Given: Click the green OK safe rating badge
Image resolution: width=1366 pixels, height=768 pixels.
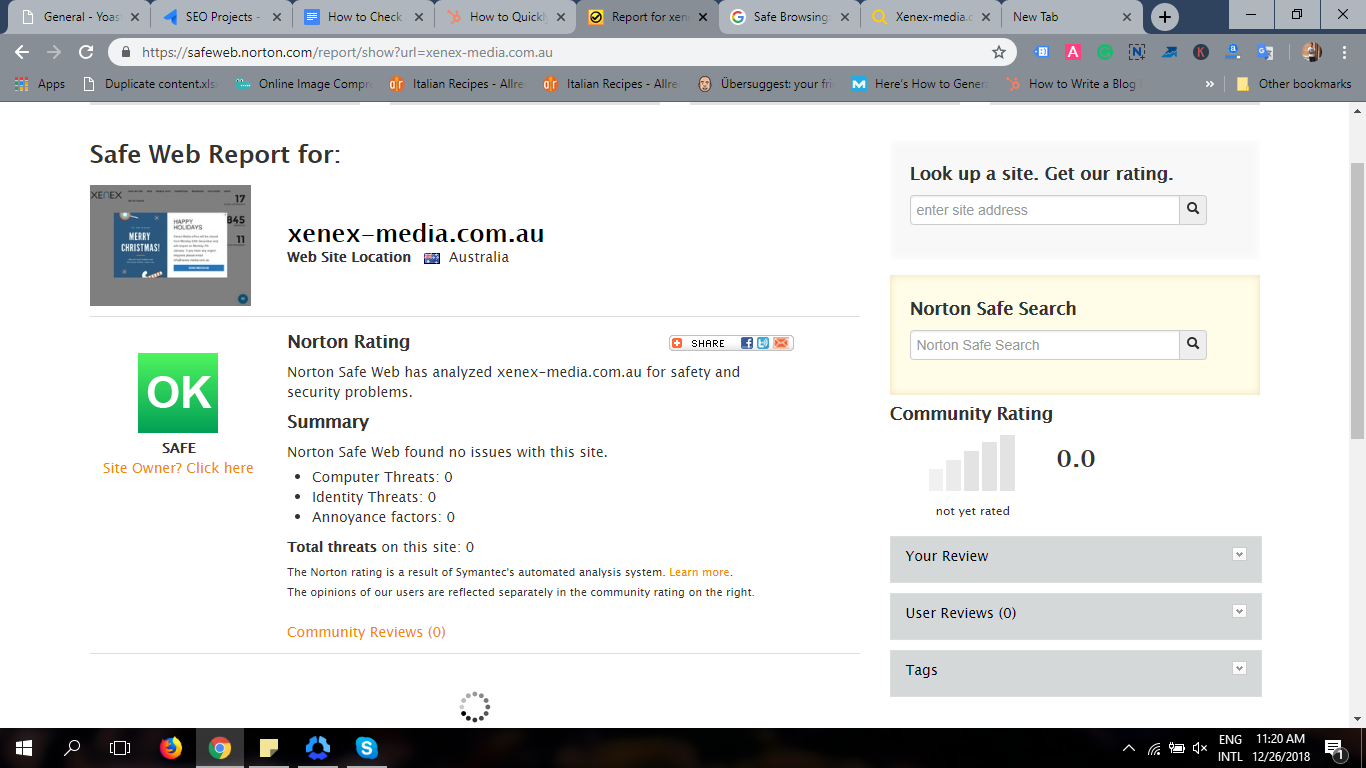Looking at the screenshot, I should [178, 393].
